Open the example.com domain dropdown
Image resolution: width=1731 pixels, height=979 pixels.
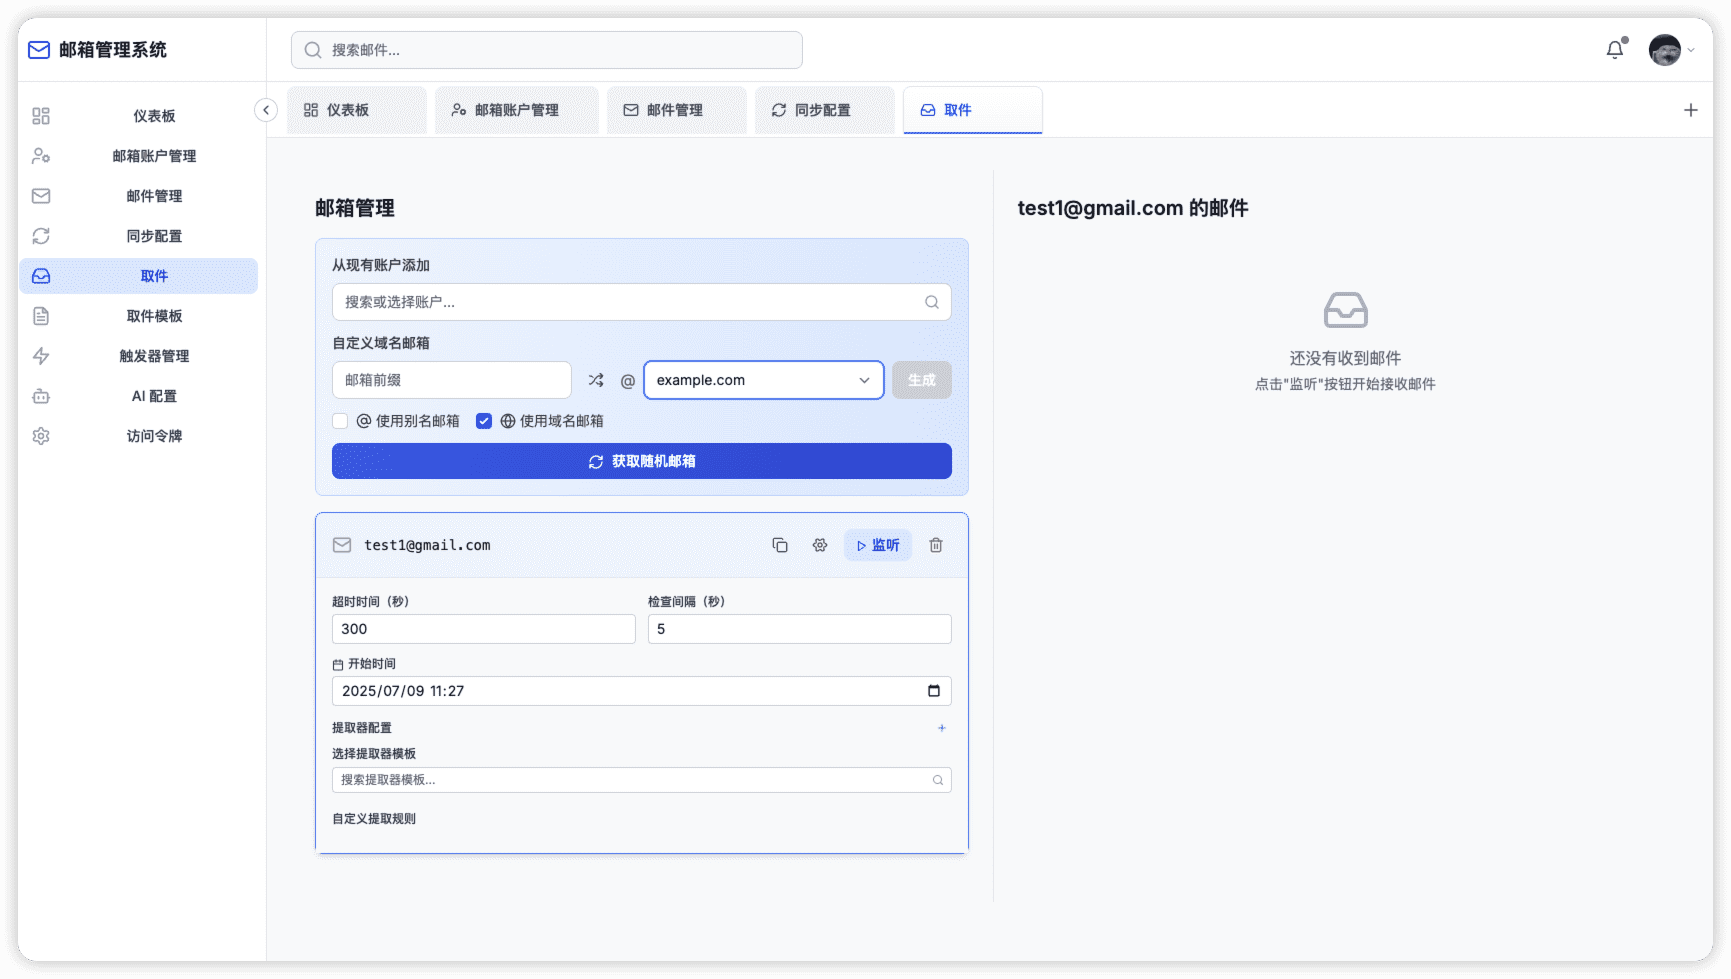[x=764, y=380]
